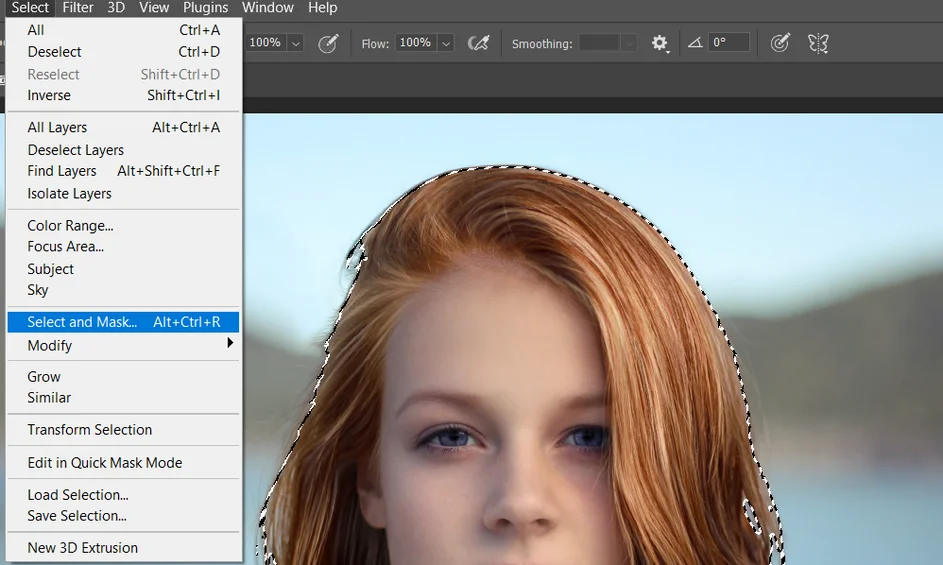The height and width of the screenshot is (565, 943).
Task: Click the pressure for opacity icon
Action: click(x=328, y=43)
